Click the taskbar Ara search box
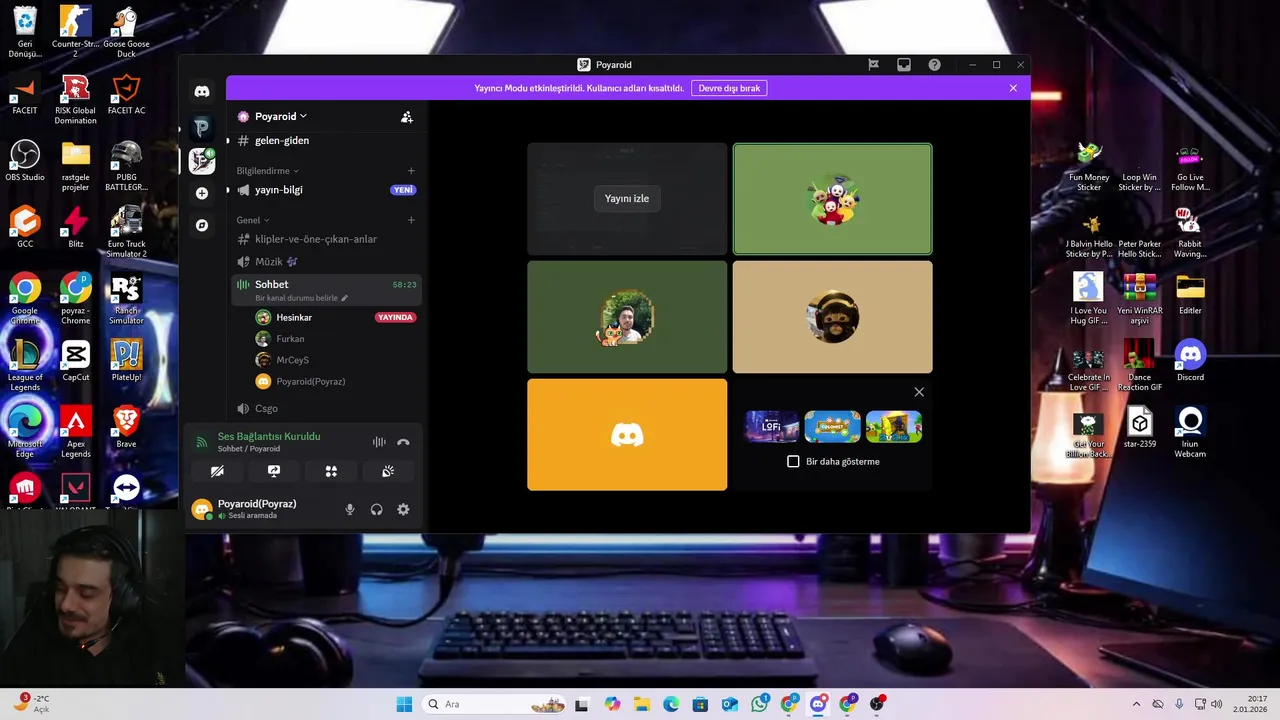 pos(495,704)
